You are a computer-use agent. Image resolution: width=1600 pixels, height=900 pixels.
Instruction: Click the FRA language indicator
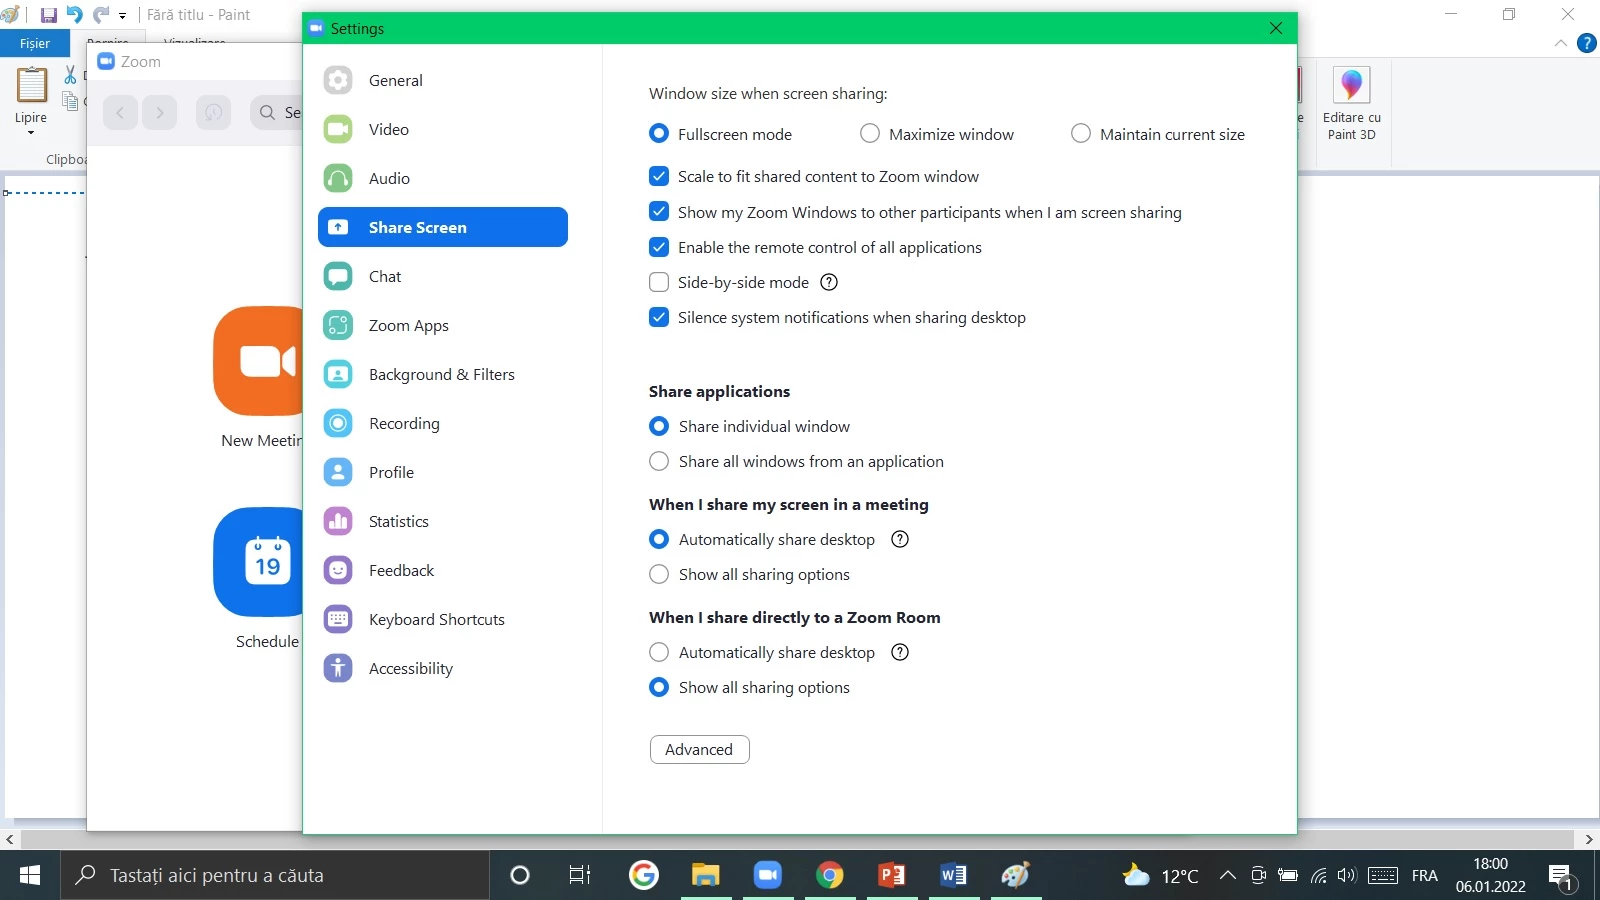point(1424,876)
